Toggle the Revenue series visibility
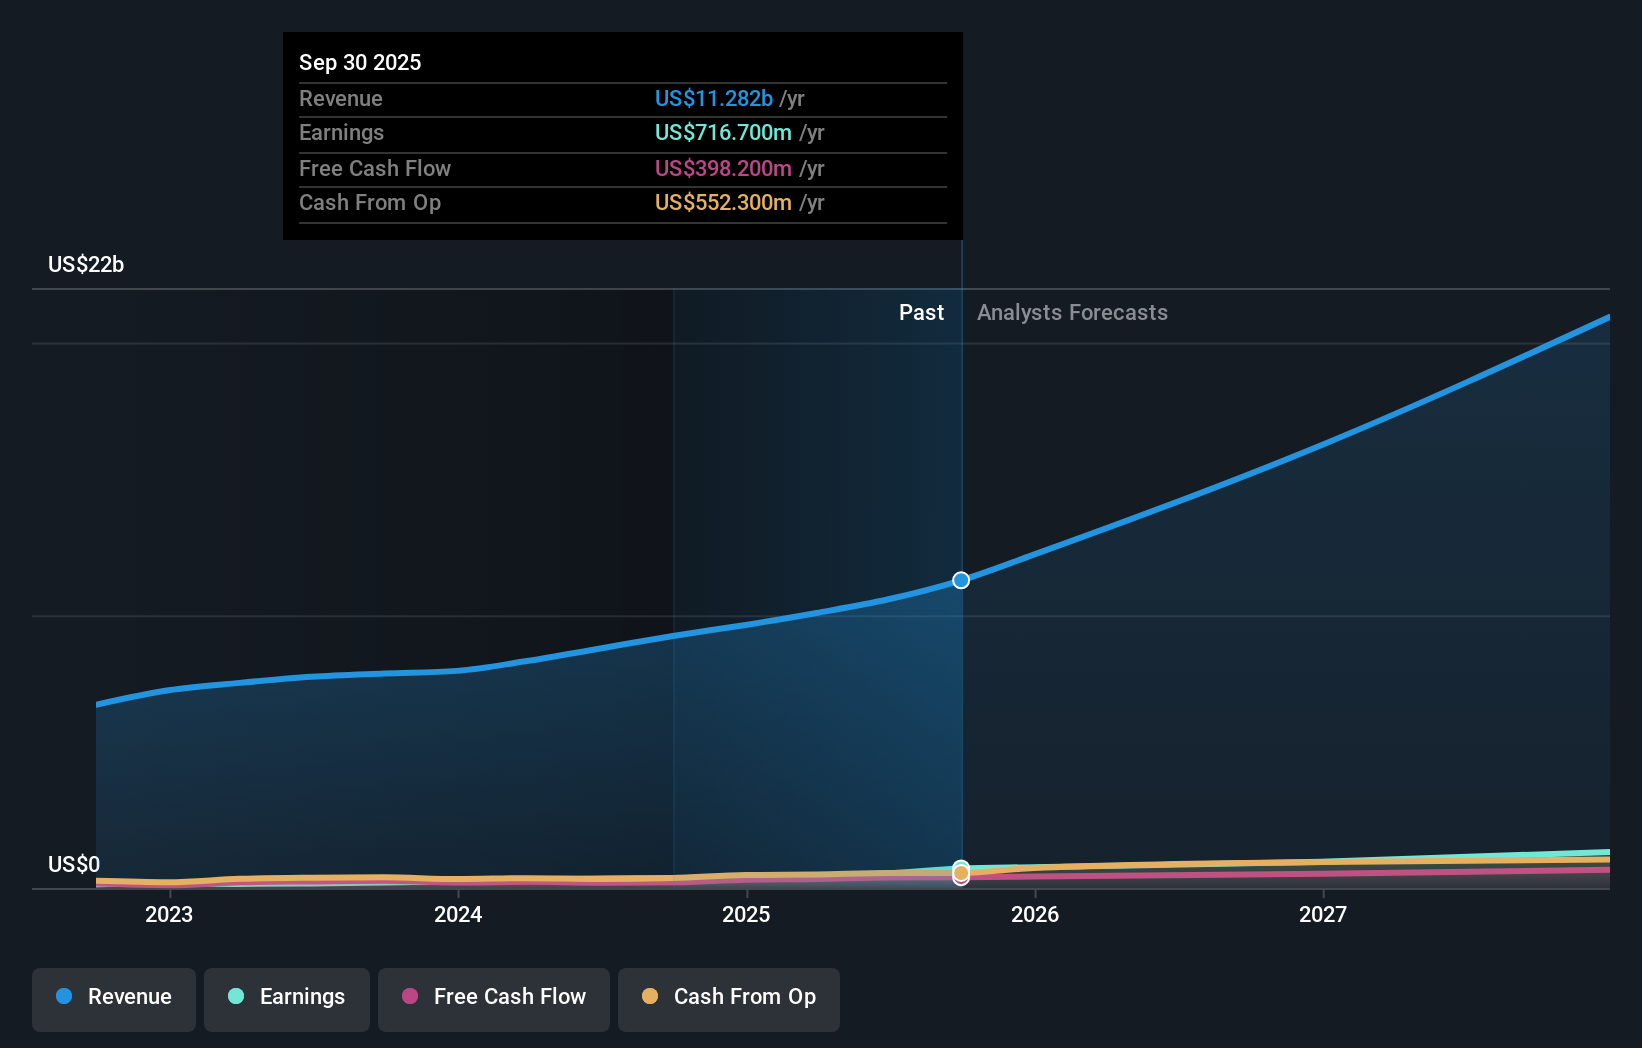Viewport: 1642px width, 1048px height. [x=113, y=999]
